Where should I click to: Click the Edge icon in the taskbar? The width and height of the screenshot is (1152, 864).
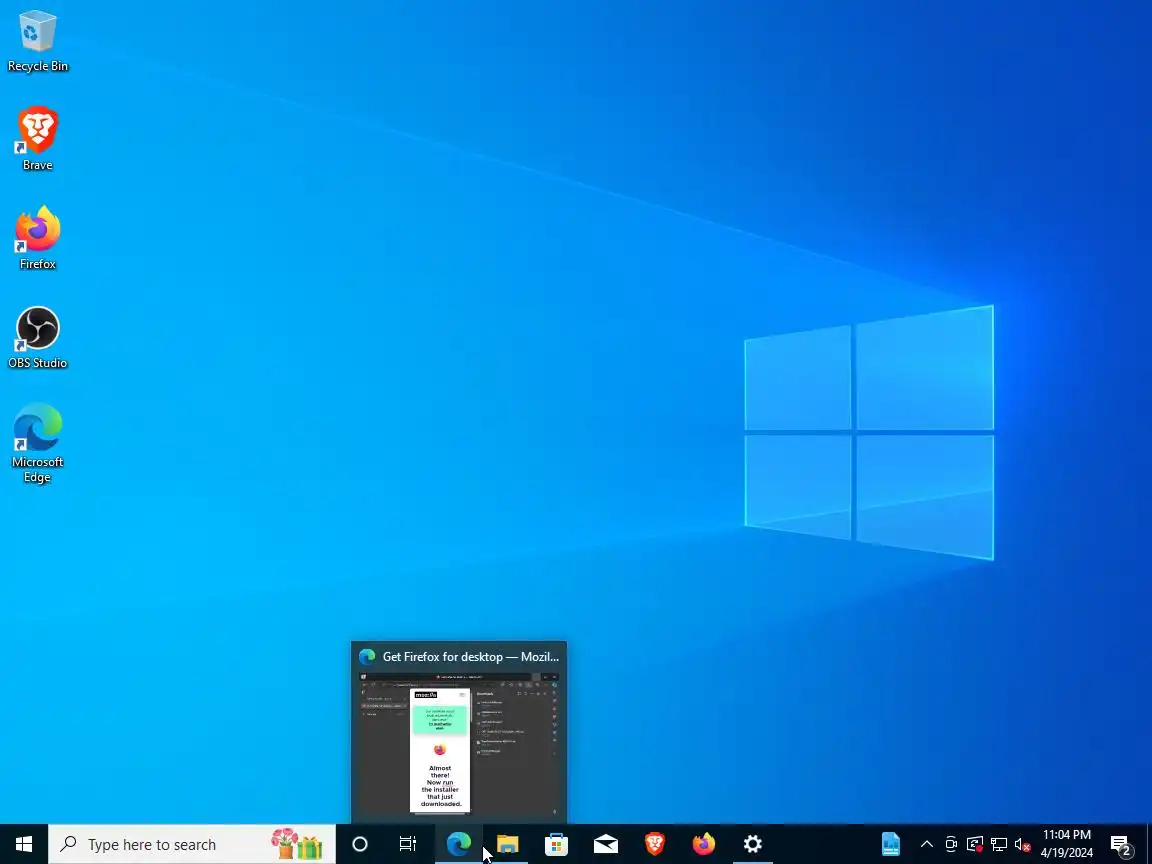pyautogui.click(x=459, y=844)
